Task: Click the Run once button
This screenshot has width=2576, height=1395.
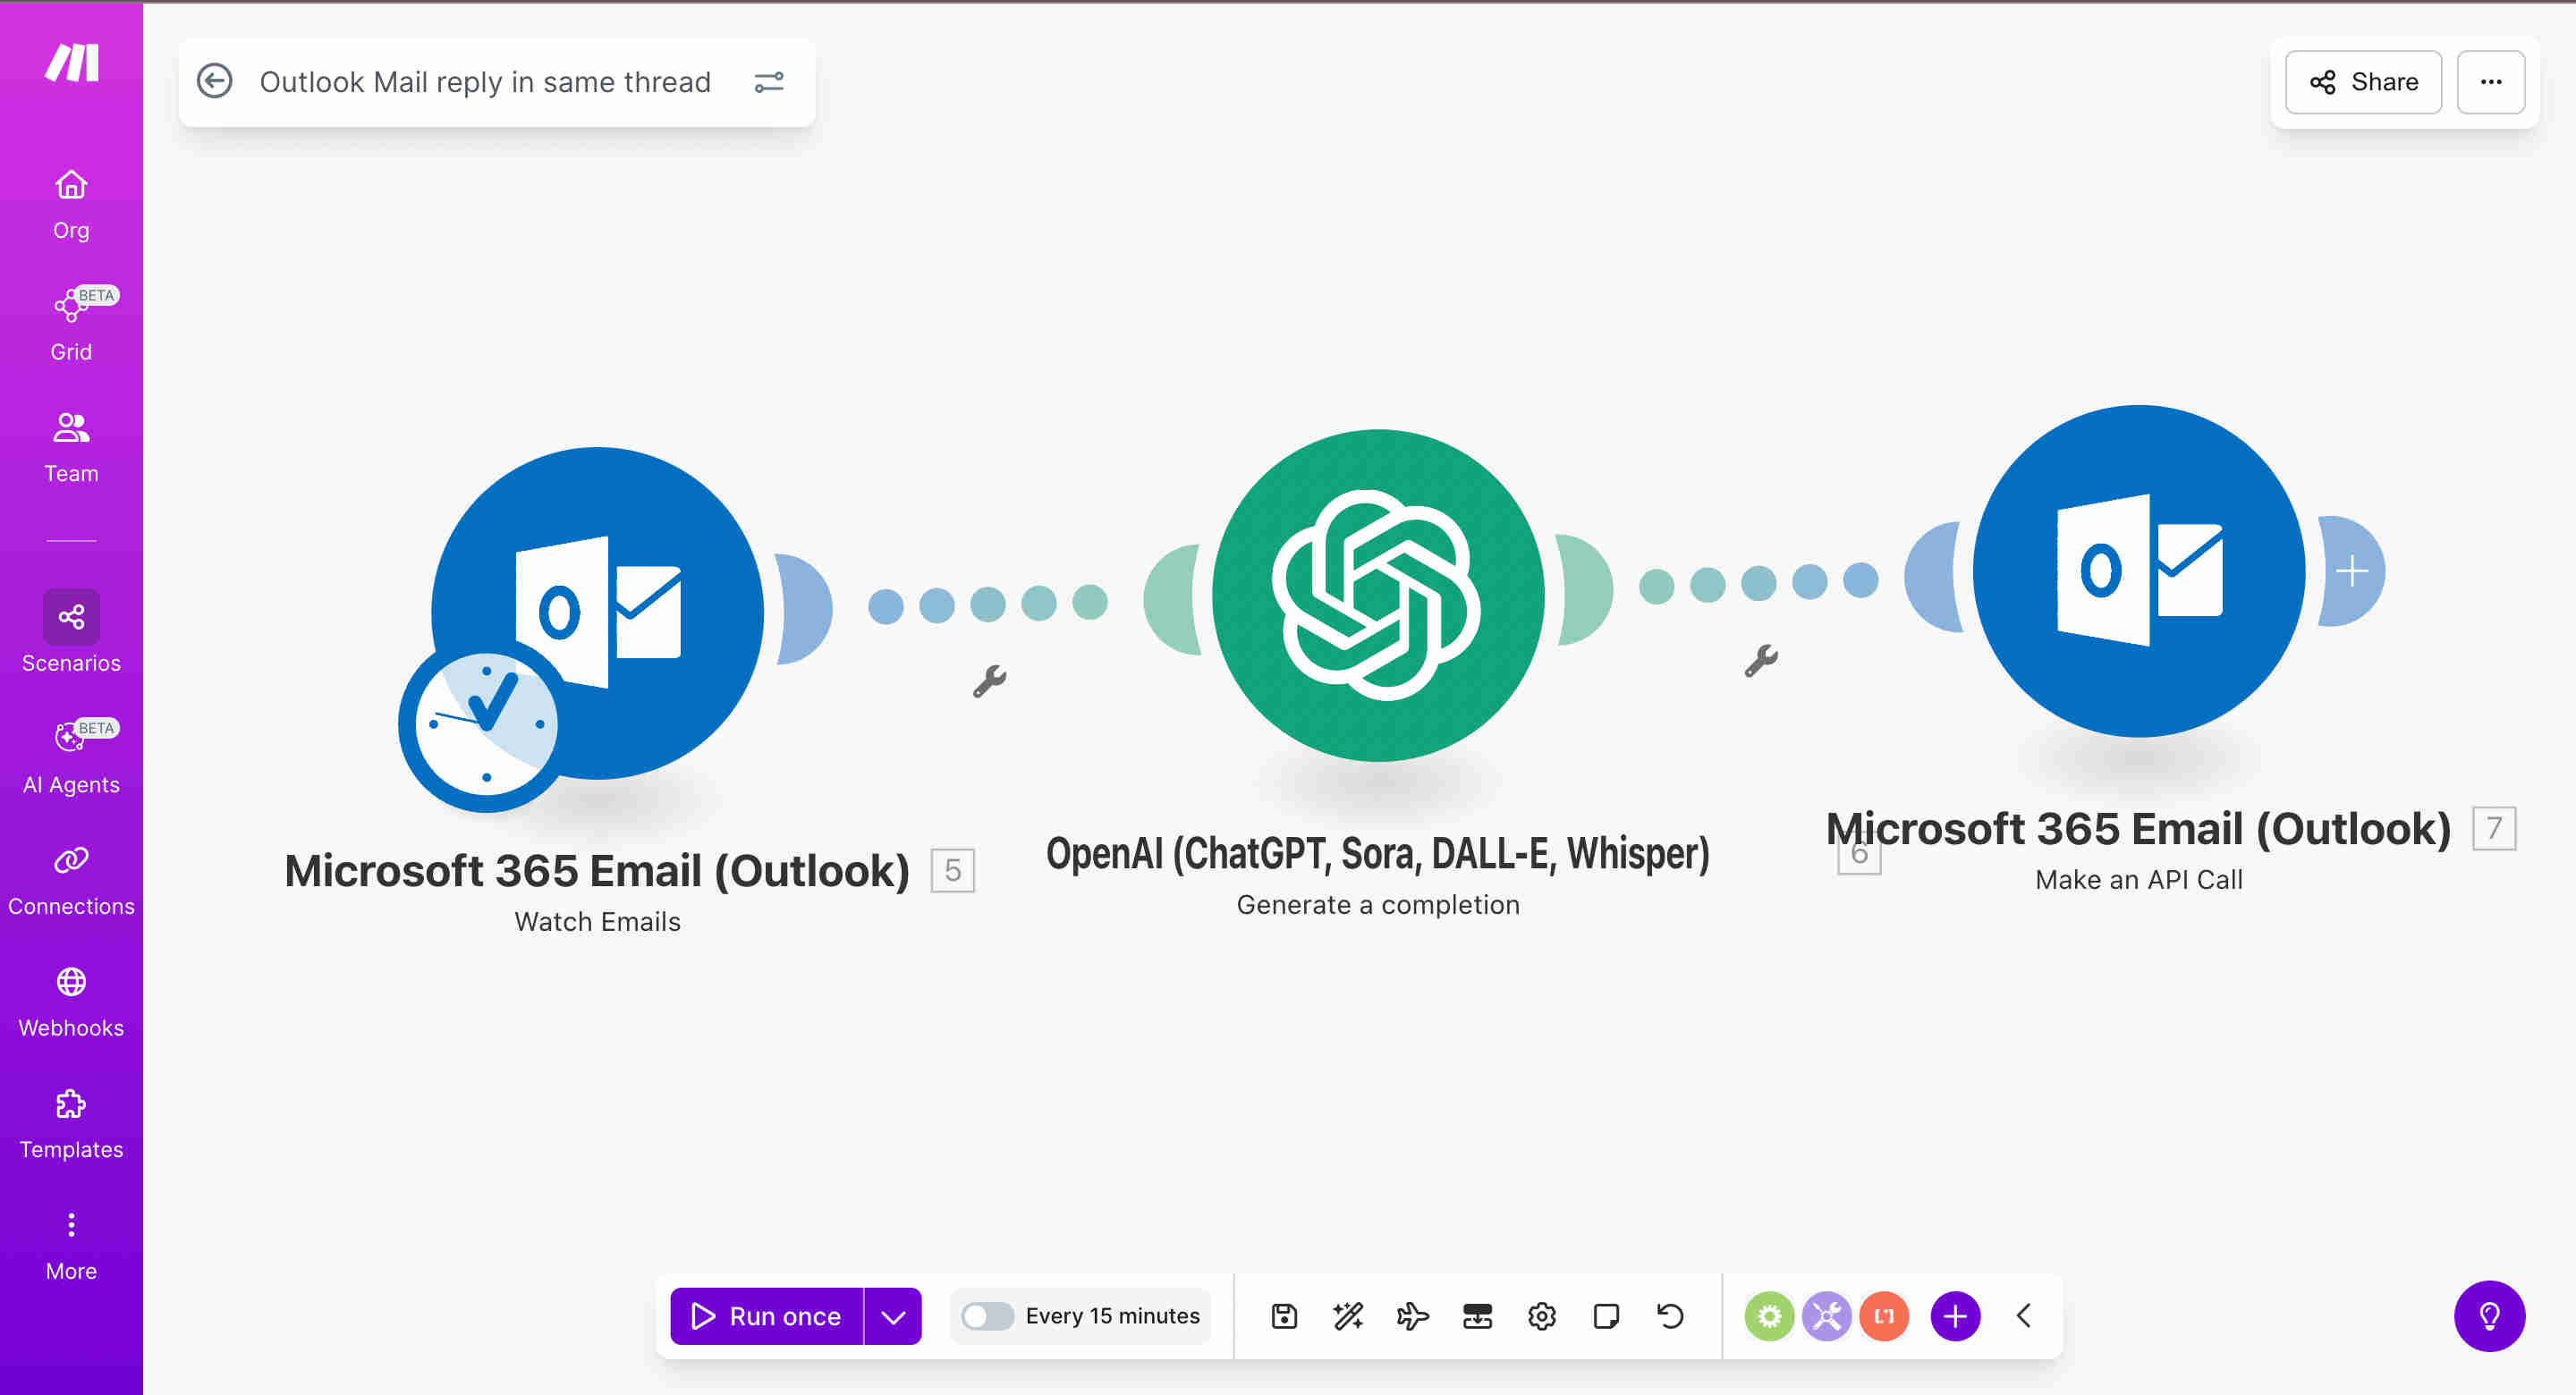Action: pyautogui.click(x=767, y=1316)
